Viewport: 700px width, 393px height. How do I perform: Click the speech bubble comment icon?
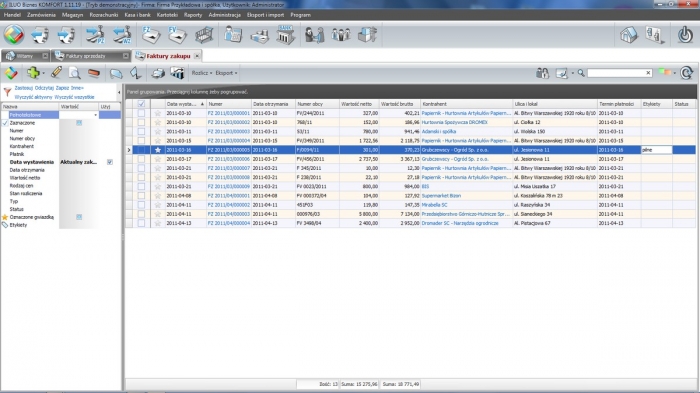[116, 73]
